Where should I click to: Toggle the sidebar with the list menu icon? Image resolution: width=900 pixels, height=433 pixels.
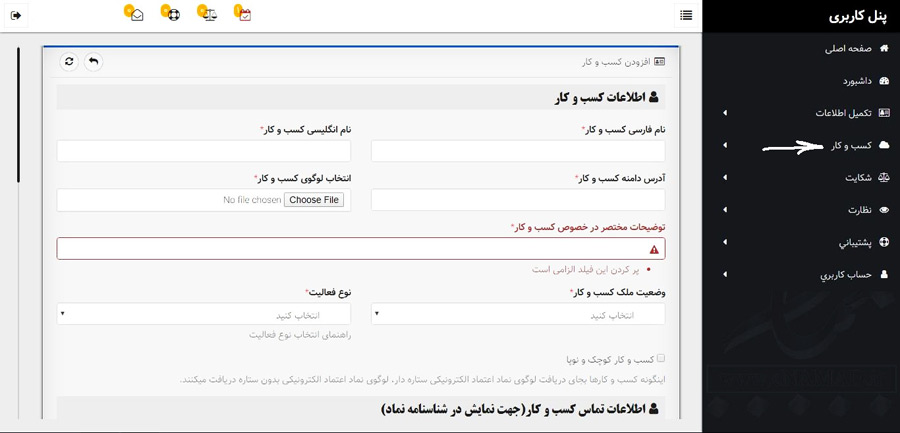(x=686, y=14)
